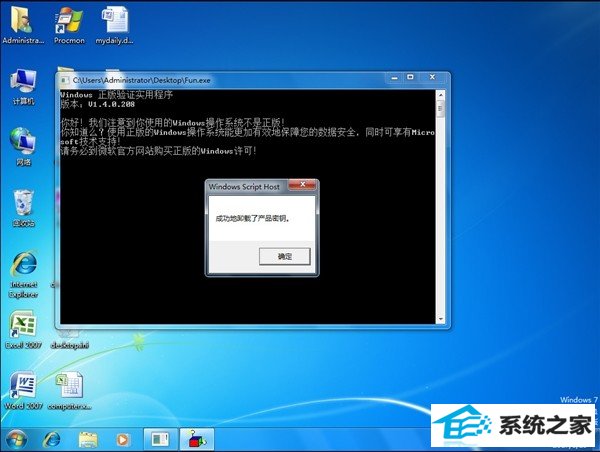The width and height of the screenshot is (600, 452).
Task: Click console line 版本: V1.4.0.208
Action: (x=98, y=104)
